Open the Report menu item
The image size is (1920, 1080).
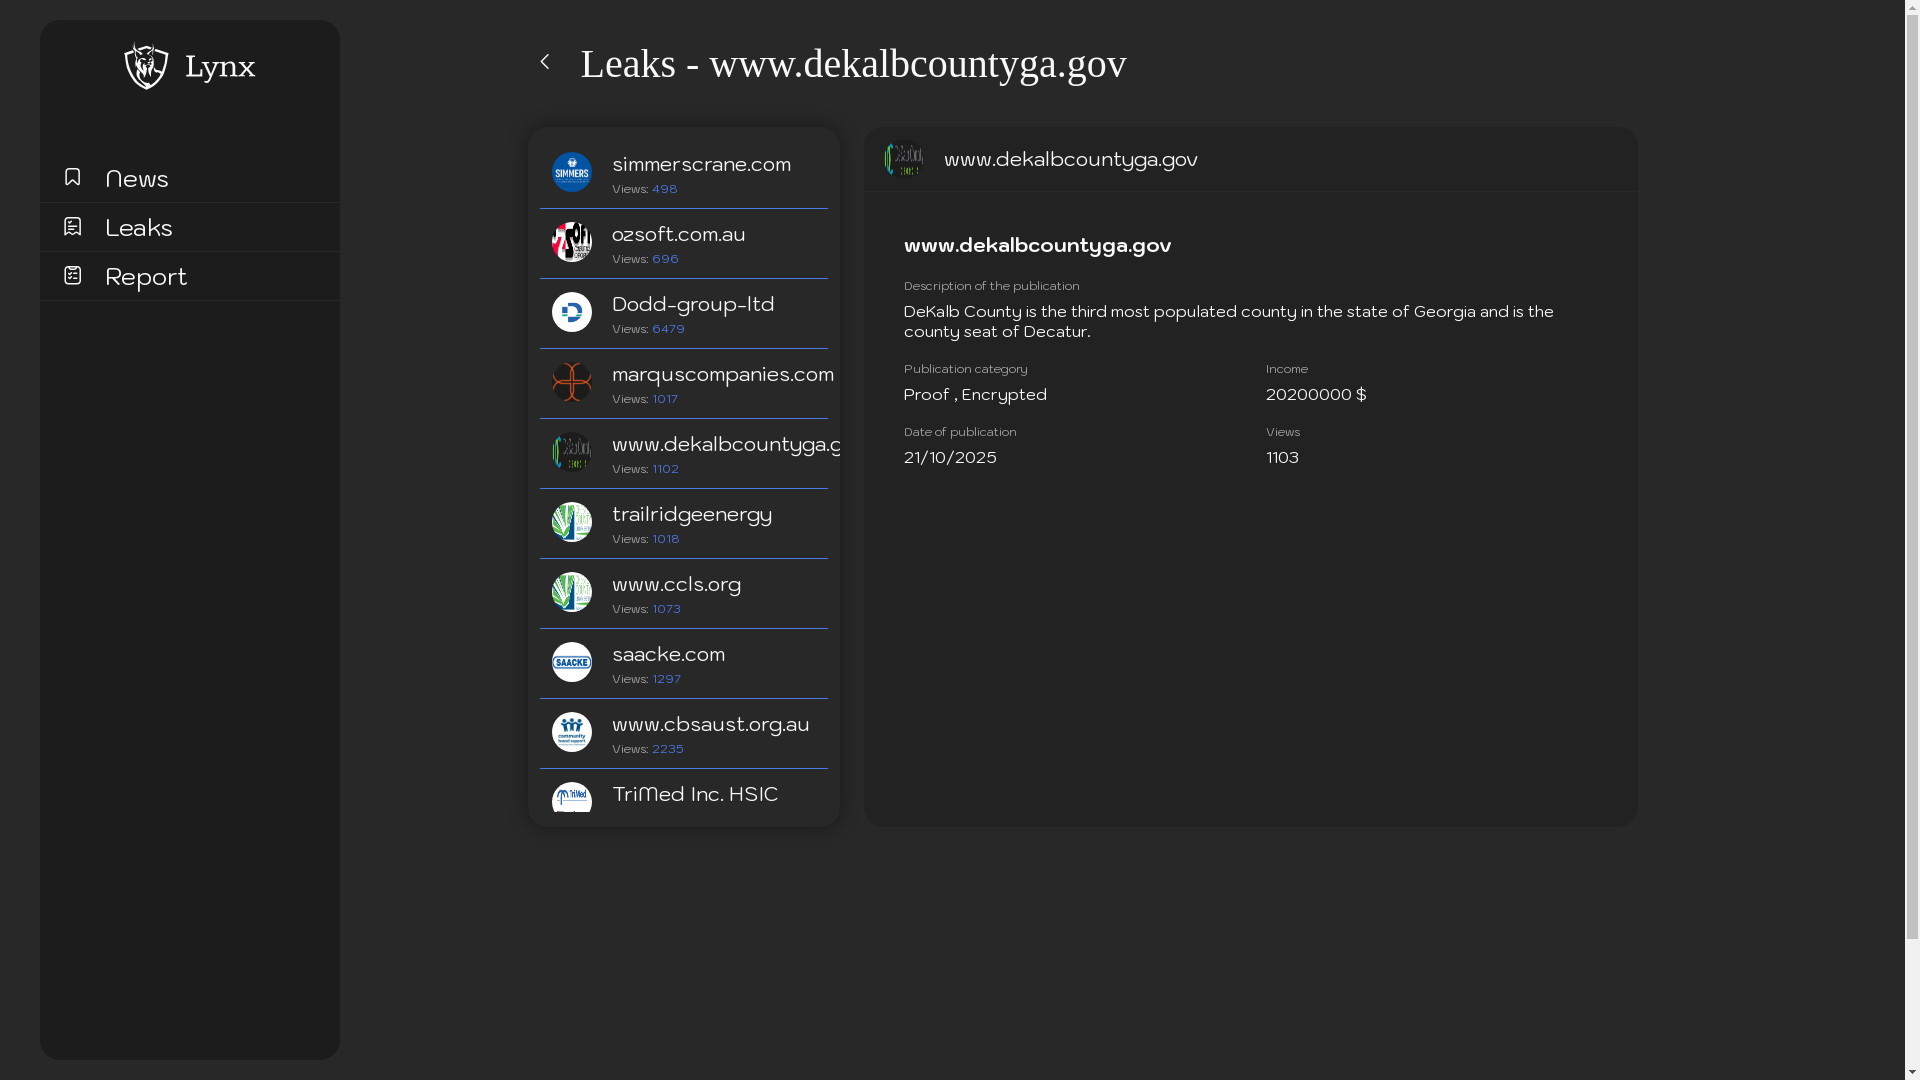(146, 277)
